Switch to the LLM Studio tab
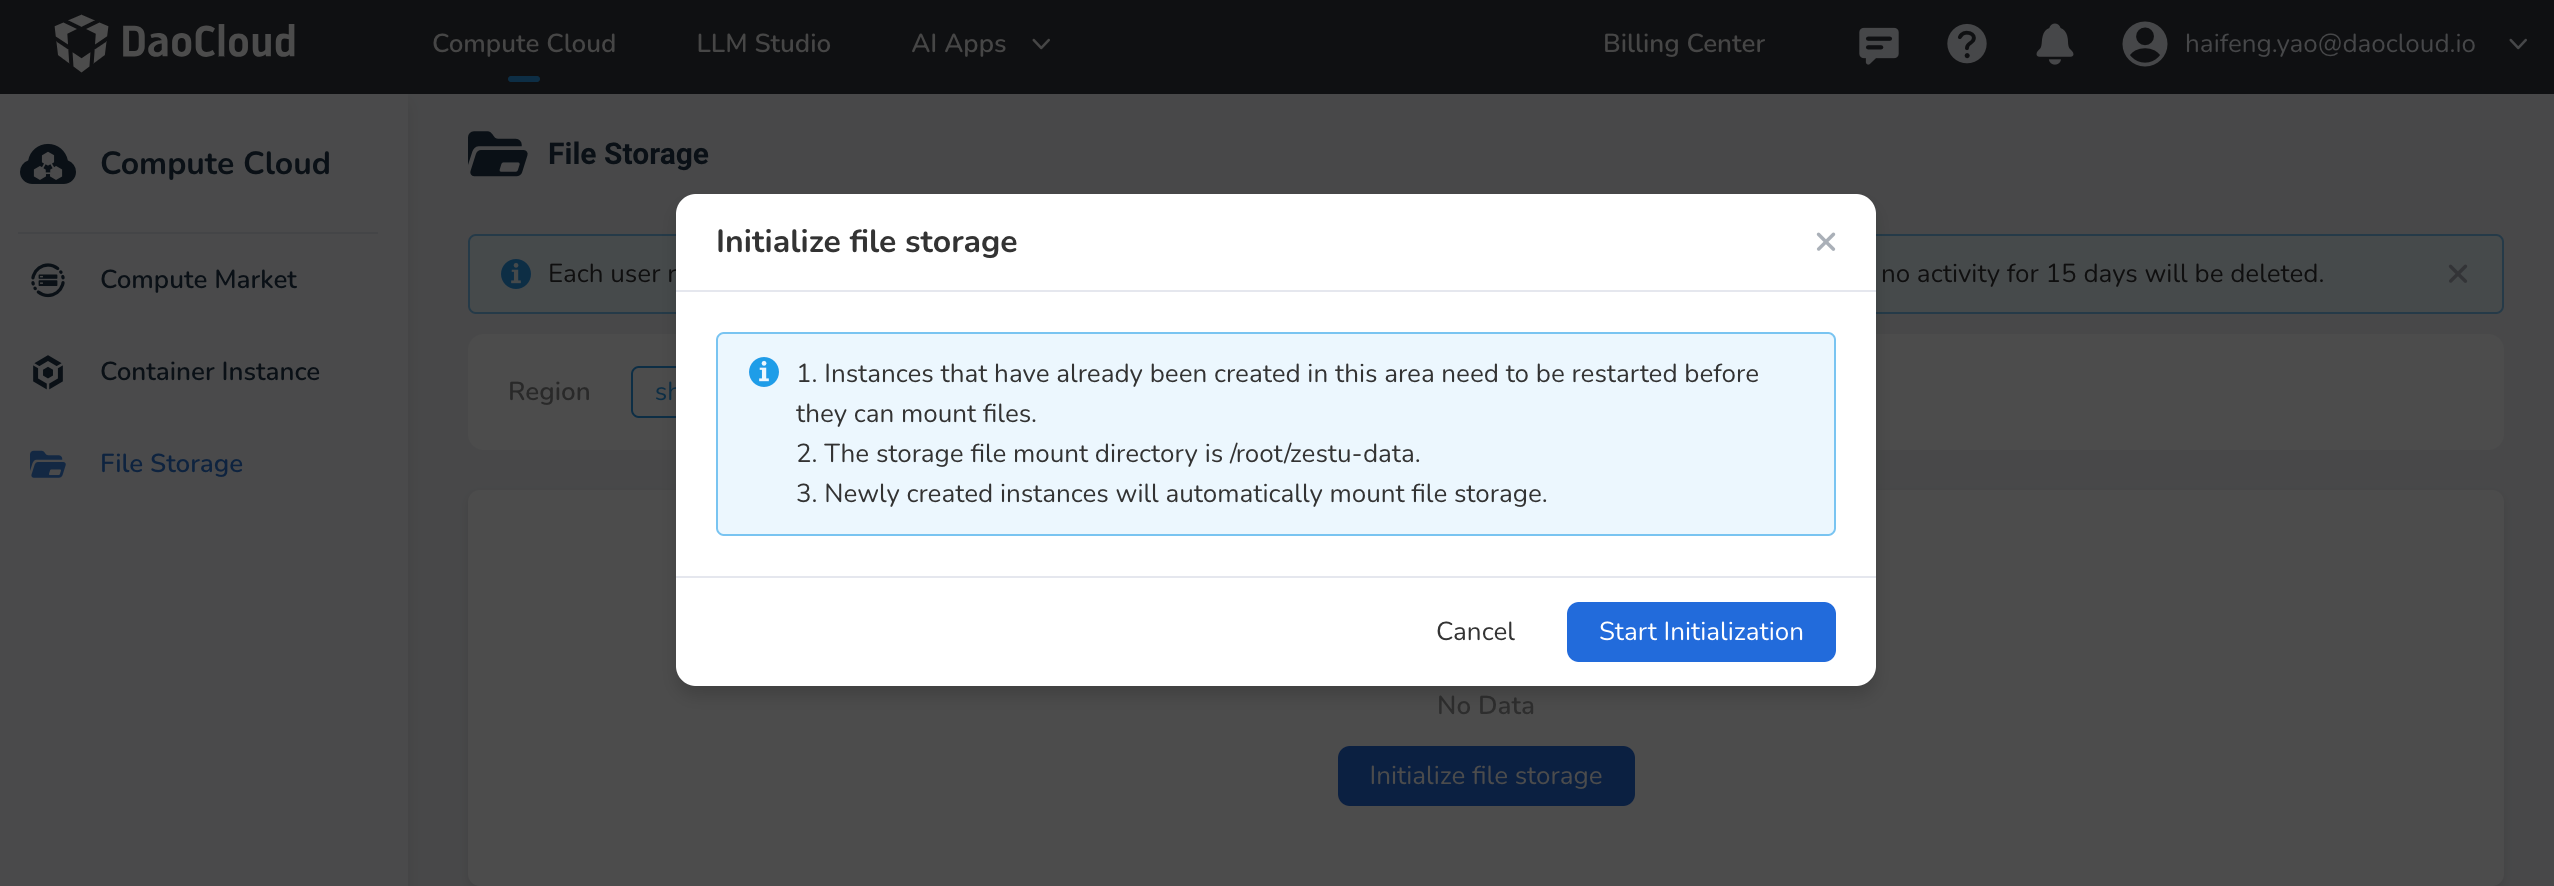2554x886 pixels. [x=762, y=44]
